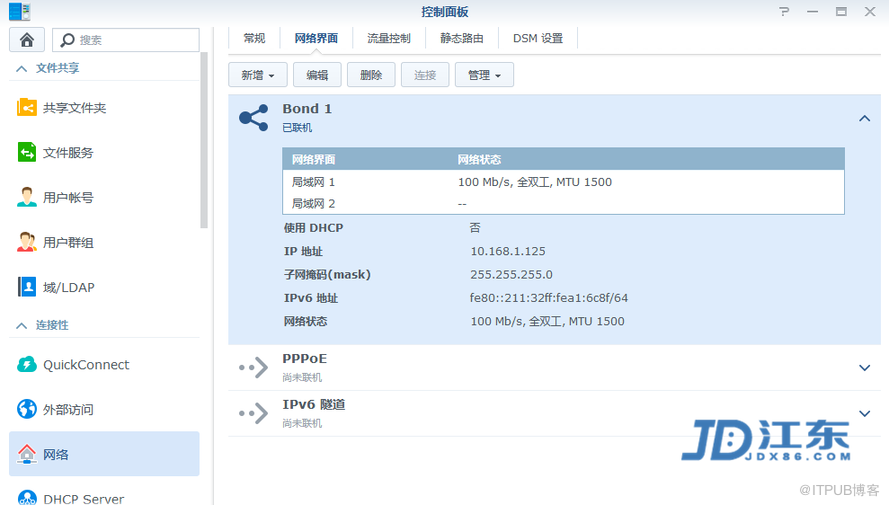889x505 pixels.
Task: Click the Bond 1 share icon
Action: [x=253, y=117]
